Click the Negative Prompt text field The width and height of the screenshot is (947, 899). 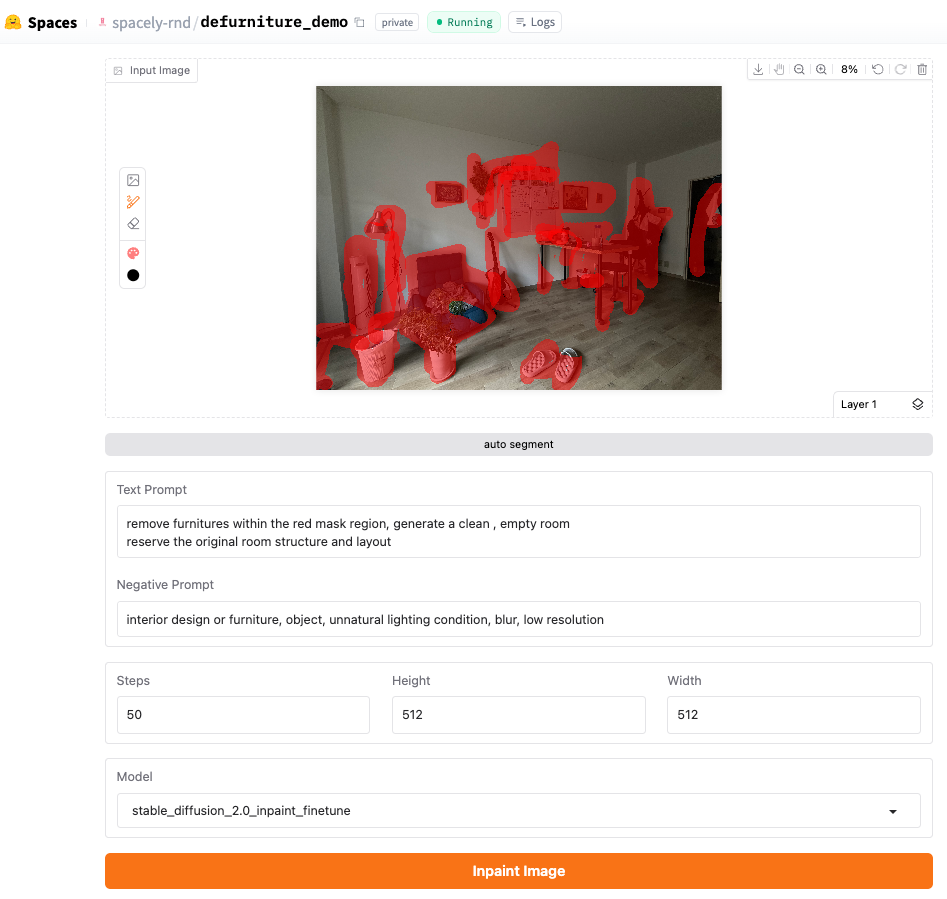(x=518, y=619)
